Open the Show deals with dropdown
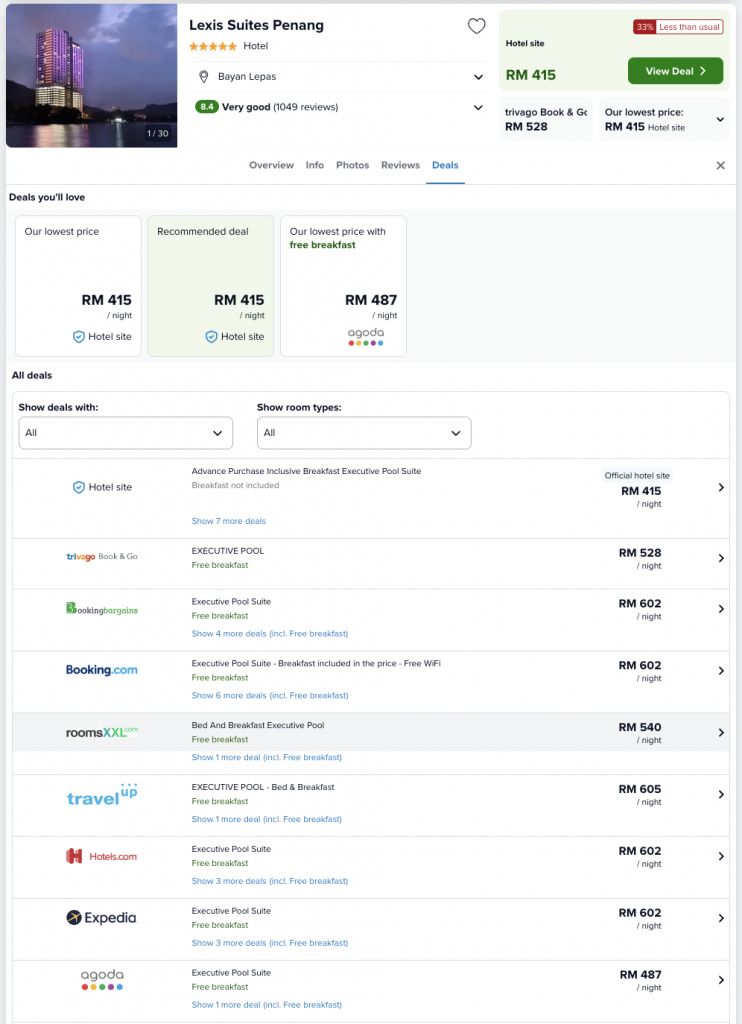 pyautogui.click(x=125, y=433)
